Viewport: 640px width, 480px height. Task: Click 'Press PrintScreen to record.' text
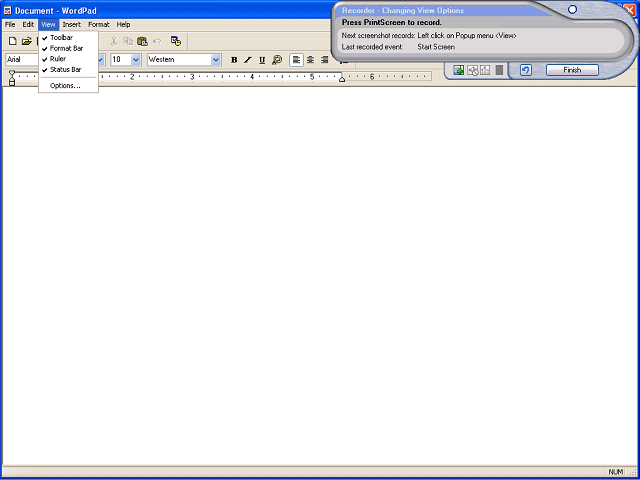coord(391,22)
